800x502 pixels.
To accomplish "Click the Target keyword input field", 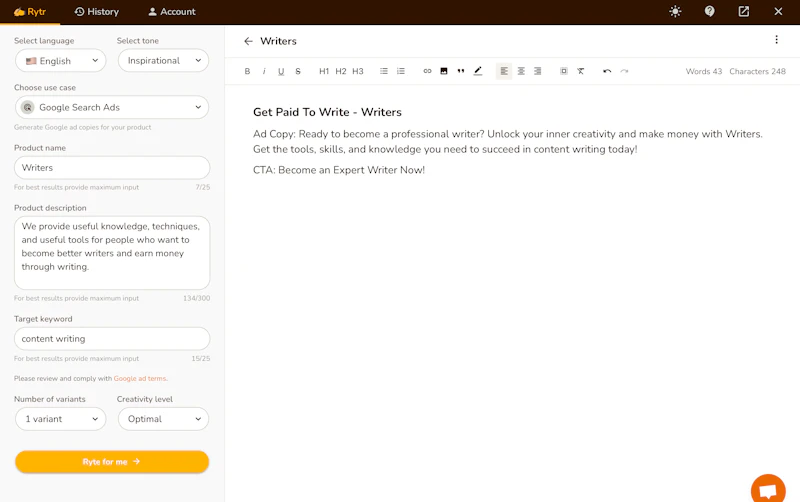I will [x=112, y=339].
